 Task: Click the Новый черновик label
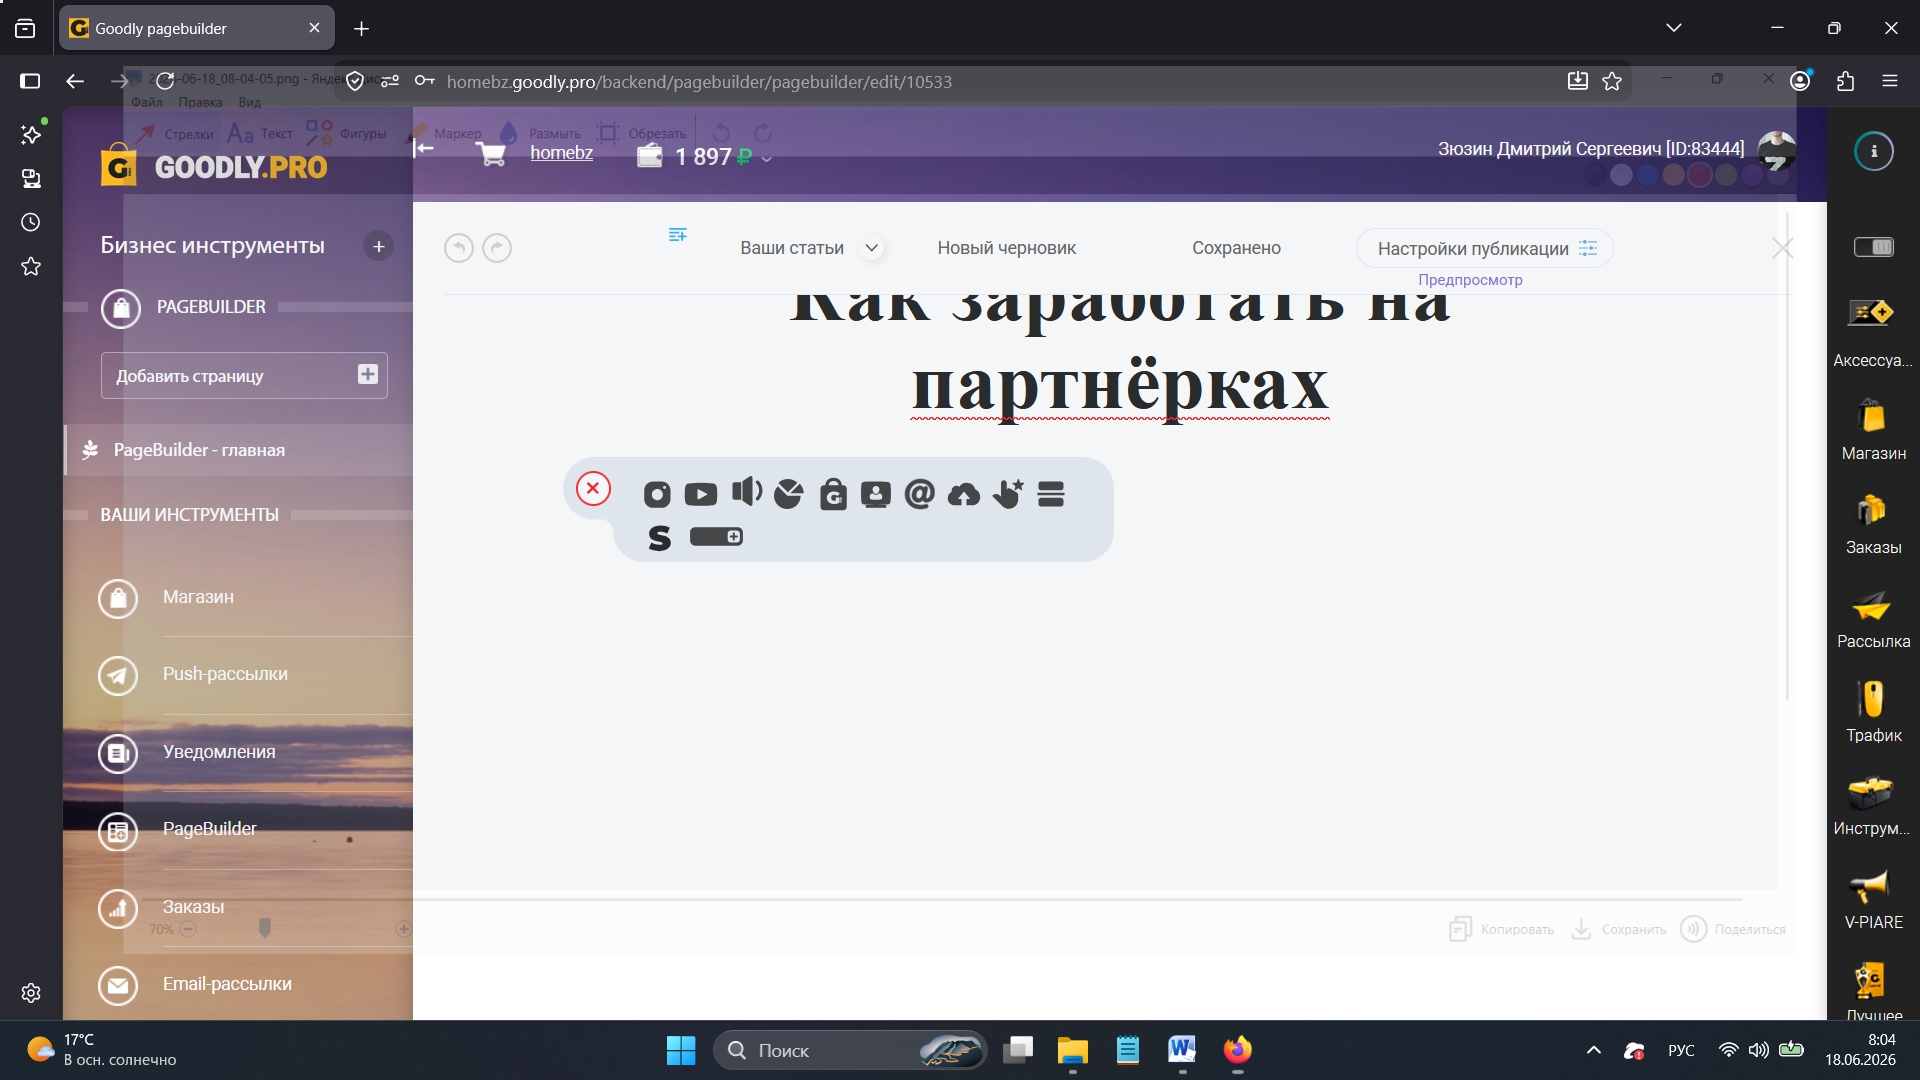click(x=1006, y=248)
